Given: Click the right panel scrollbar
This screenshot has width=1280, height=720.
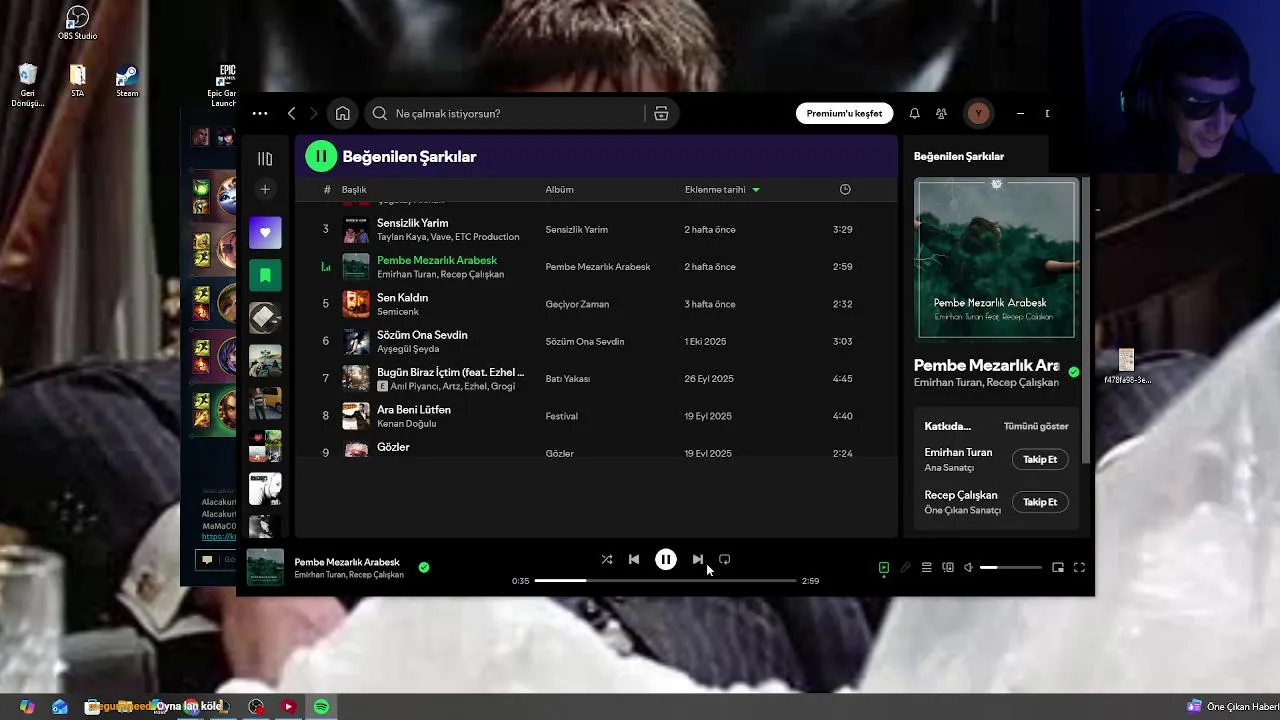Looking at the screenshot, I should coord(1086,320).
